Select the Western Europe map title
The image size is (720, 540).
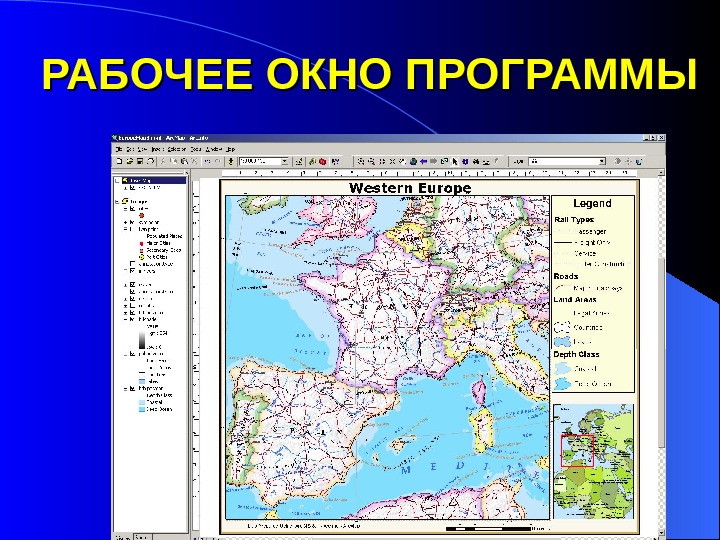coord(410,188)
